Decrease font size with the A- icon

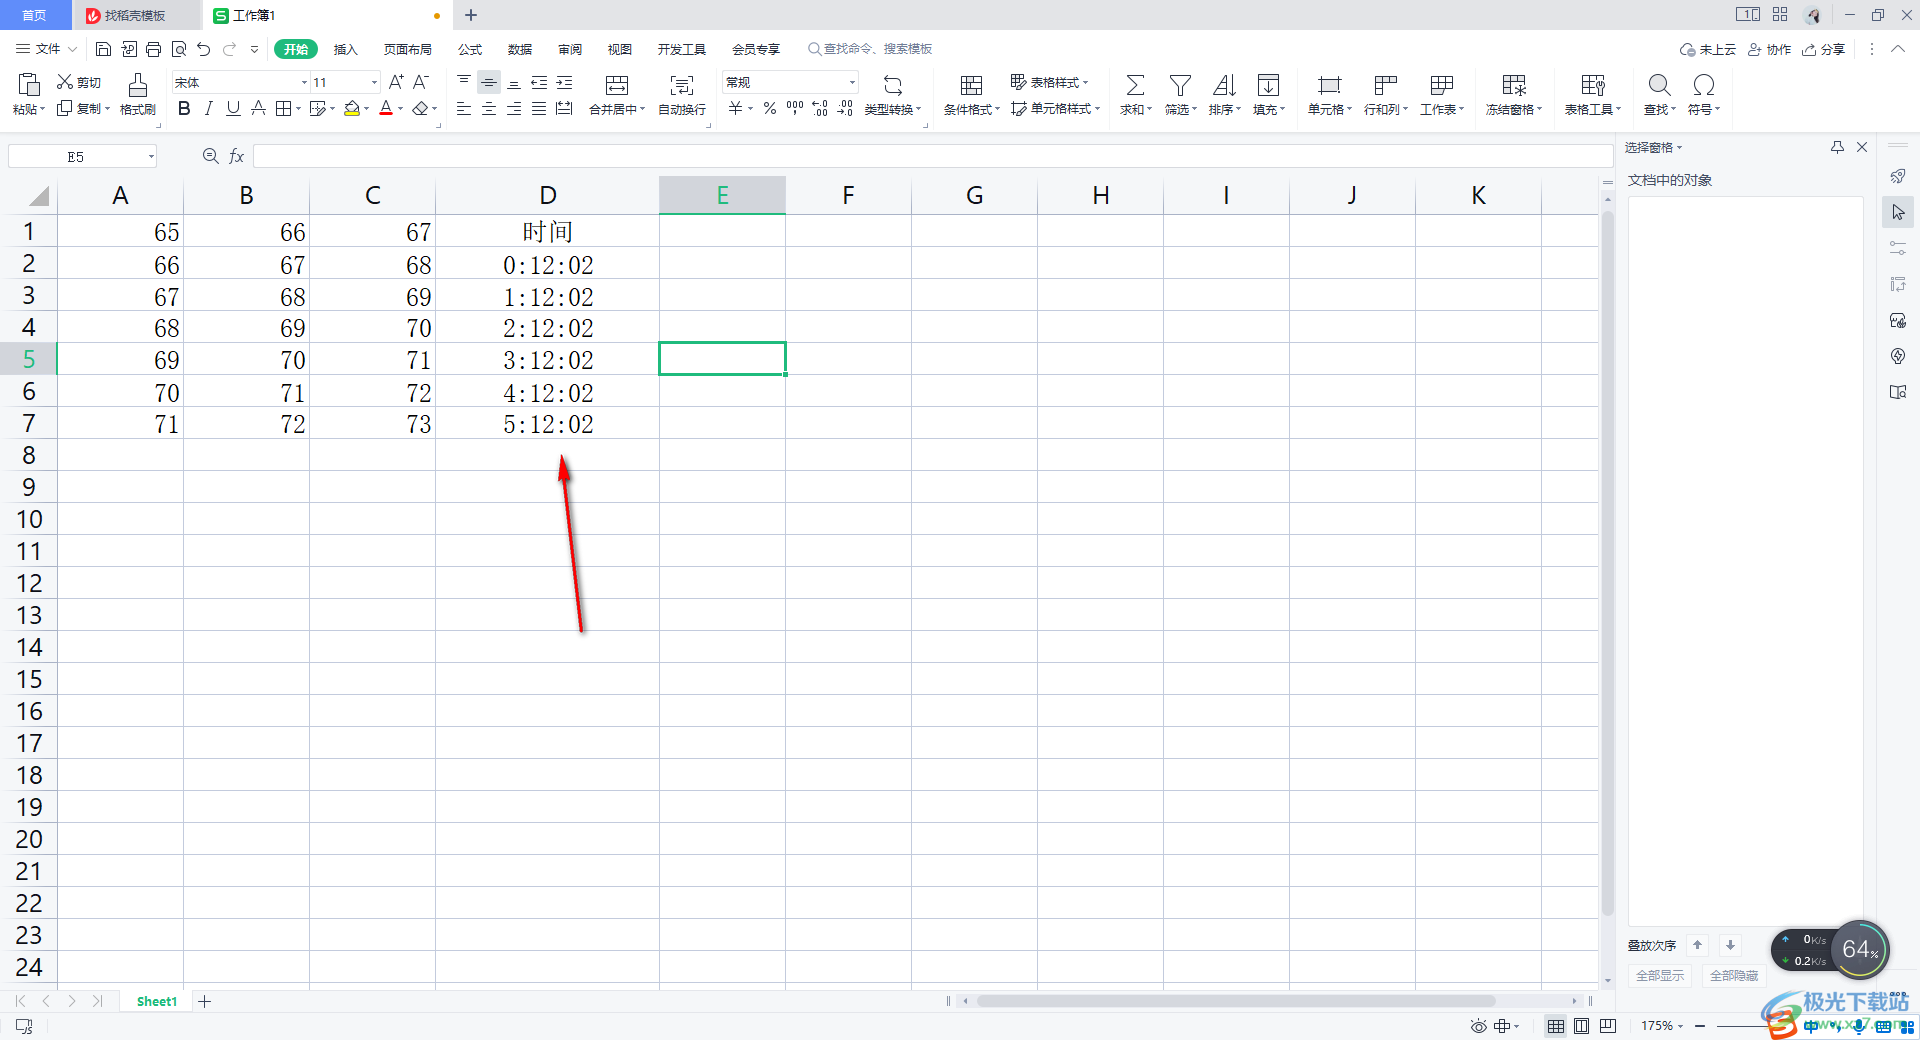pos(421,82)
